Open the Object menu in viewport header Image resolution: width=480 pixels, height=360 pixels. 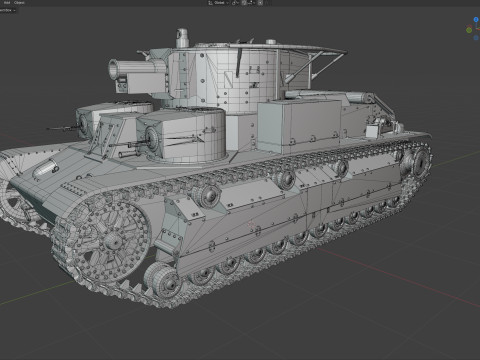point(19,2)
